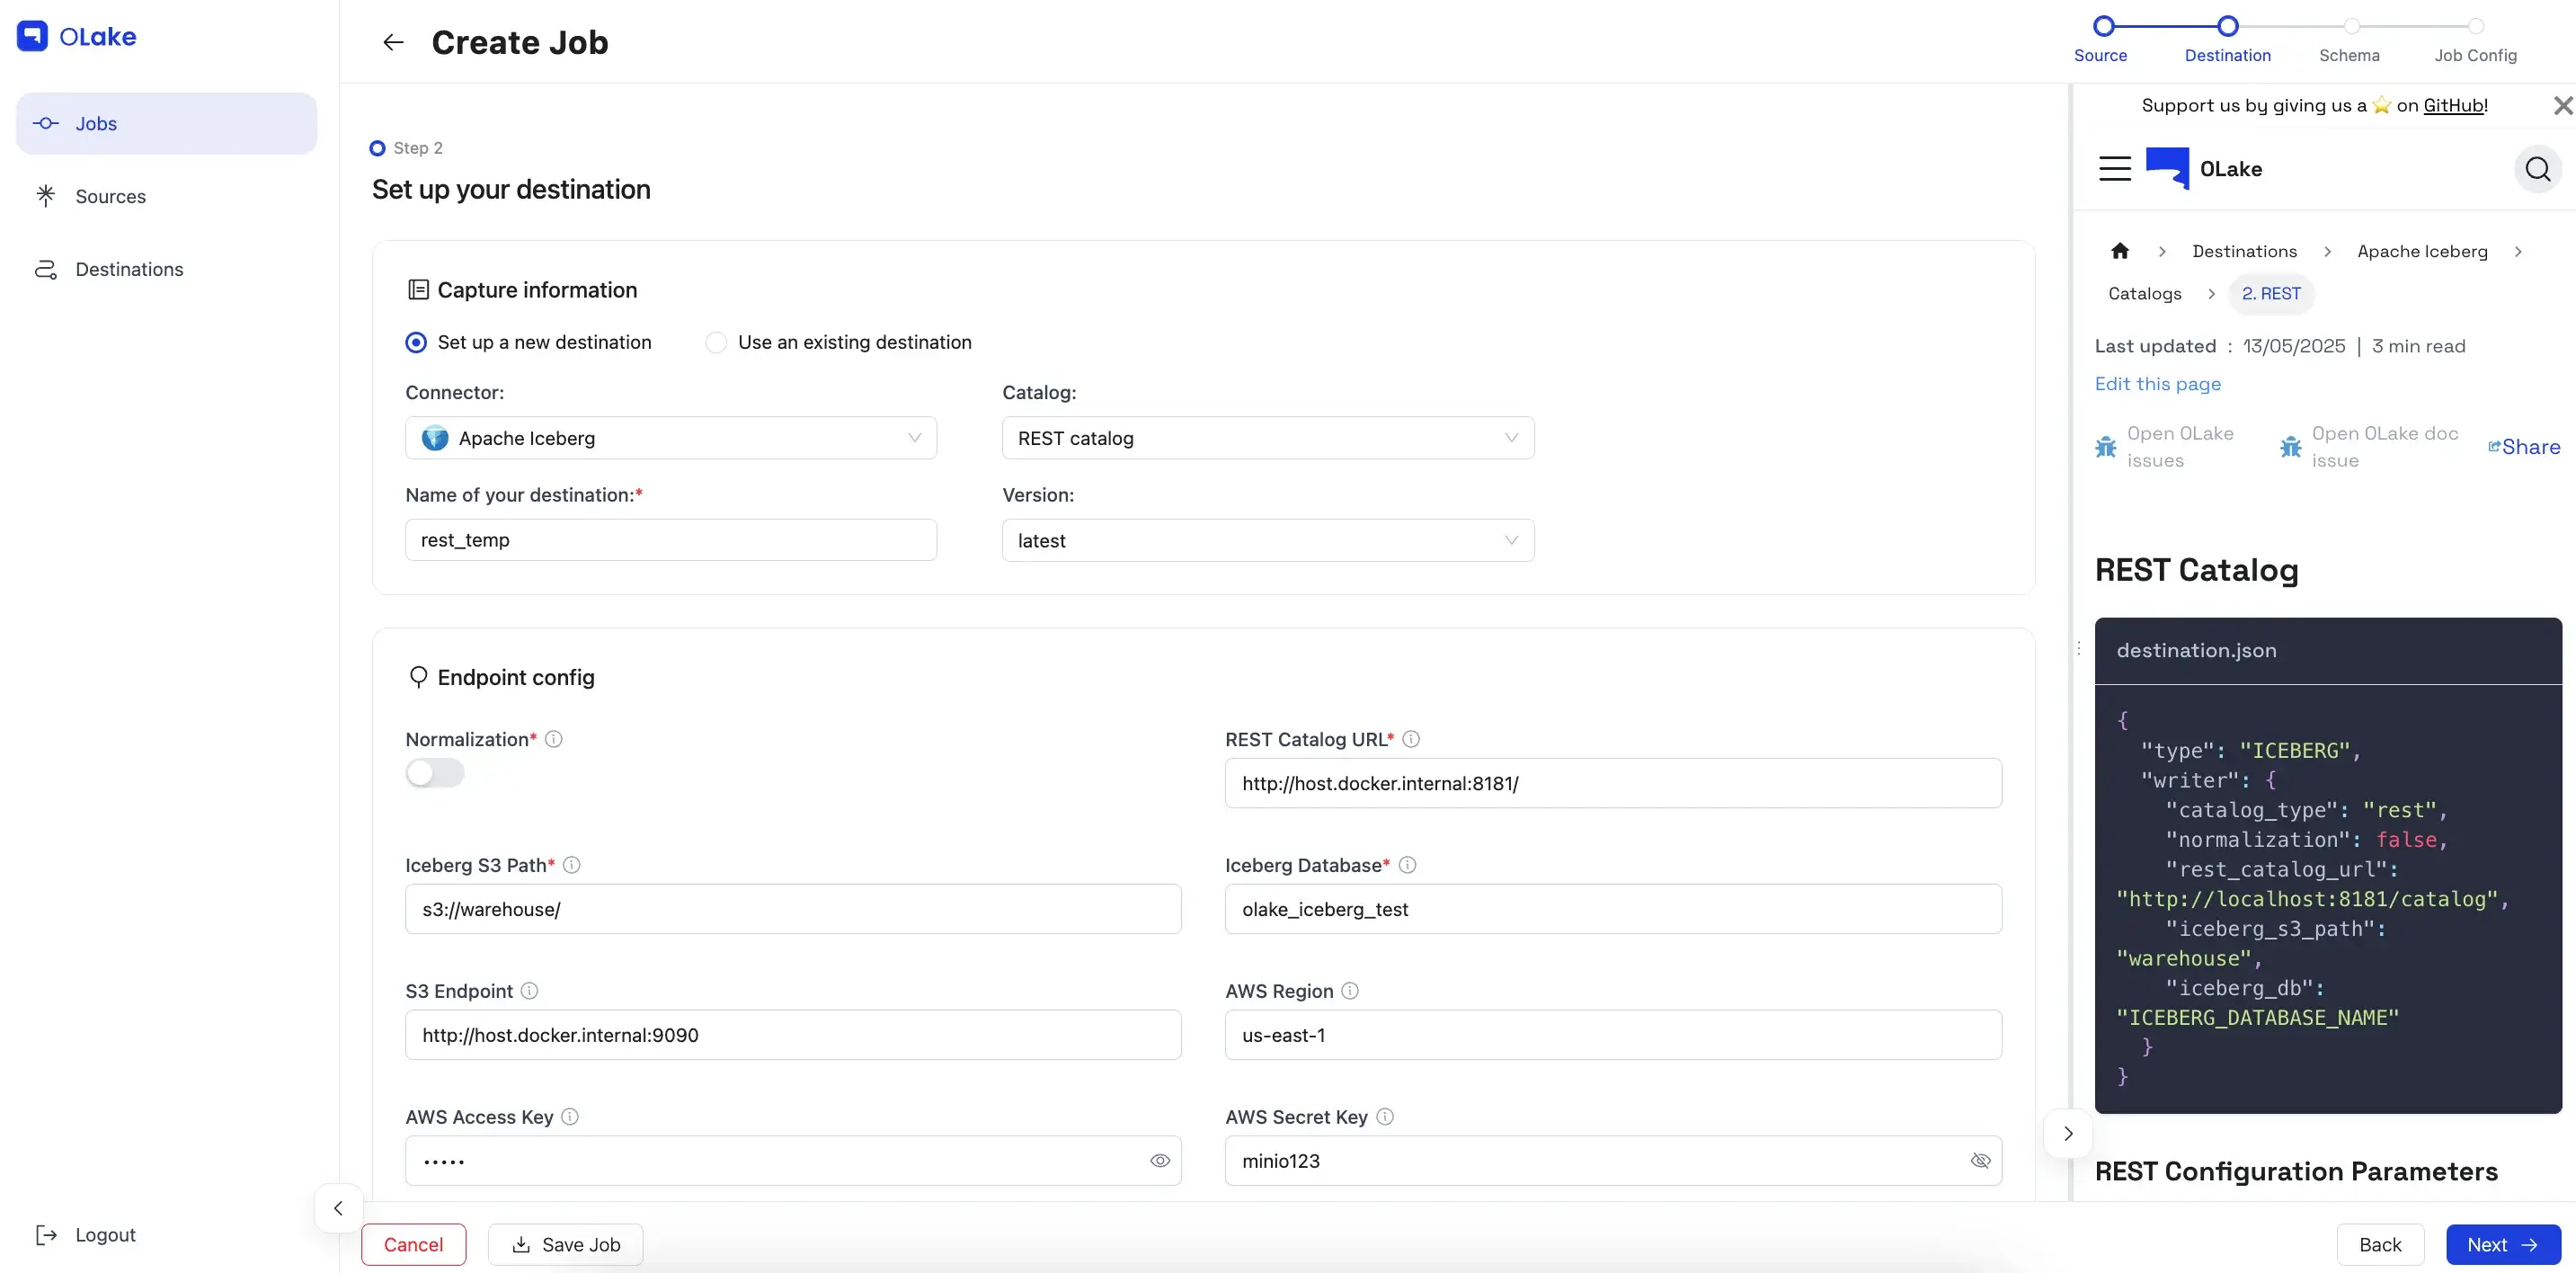The height and width of the screenshot is (1273, 2576).
Task: Open the docs hamburger menu
Action: pos(2114,169)
